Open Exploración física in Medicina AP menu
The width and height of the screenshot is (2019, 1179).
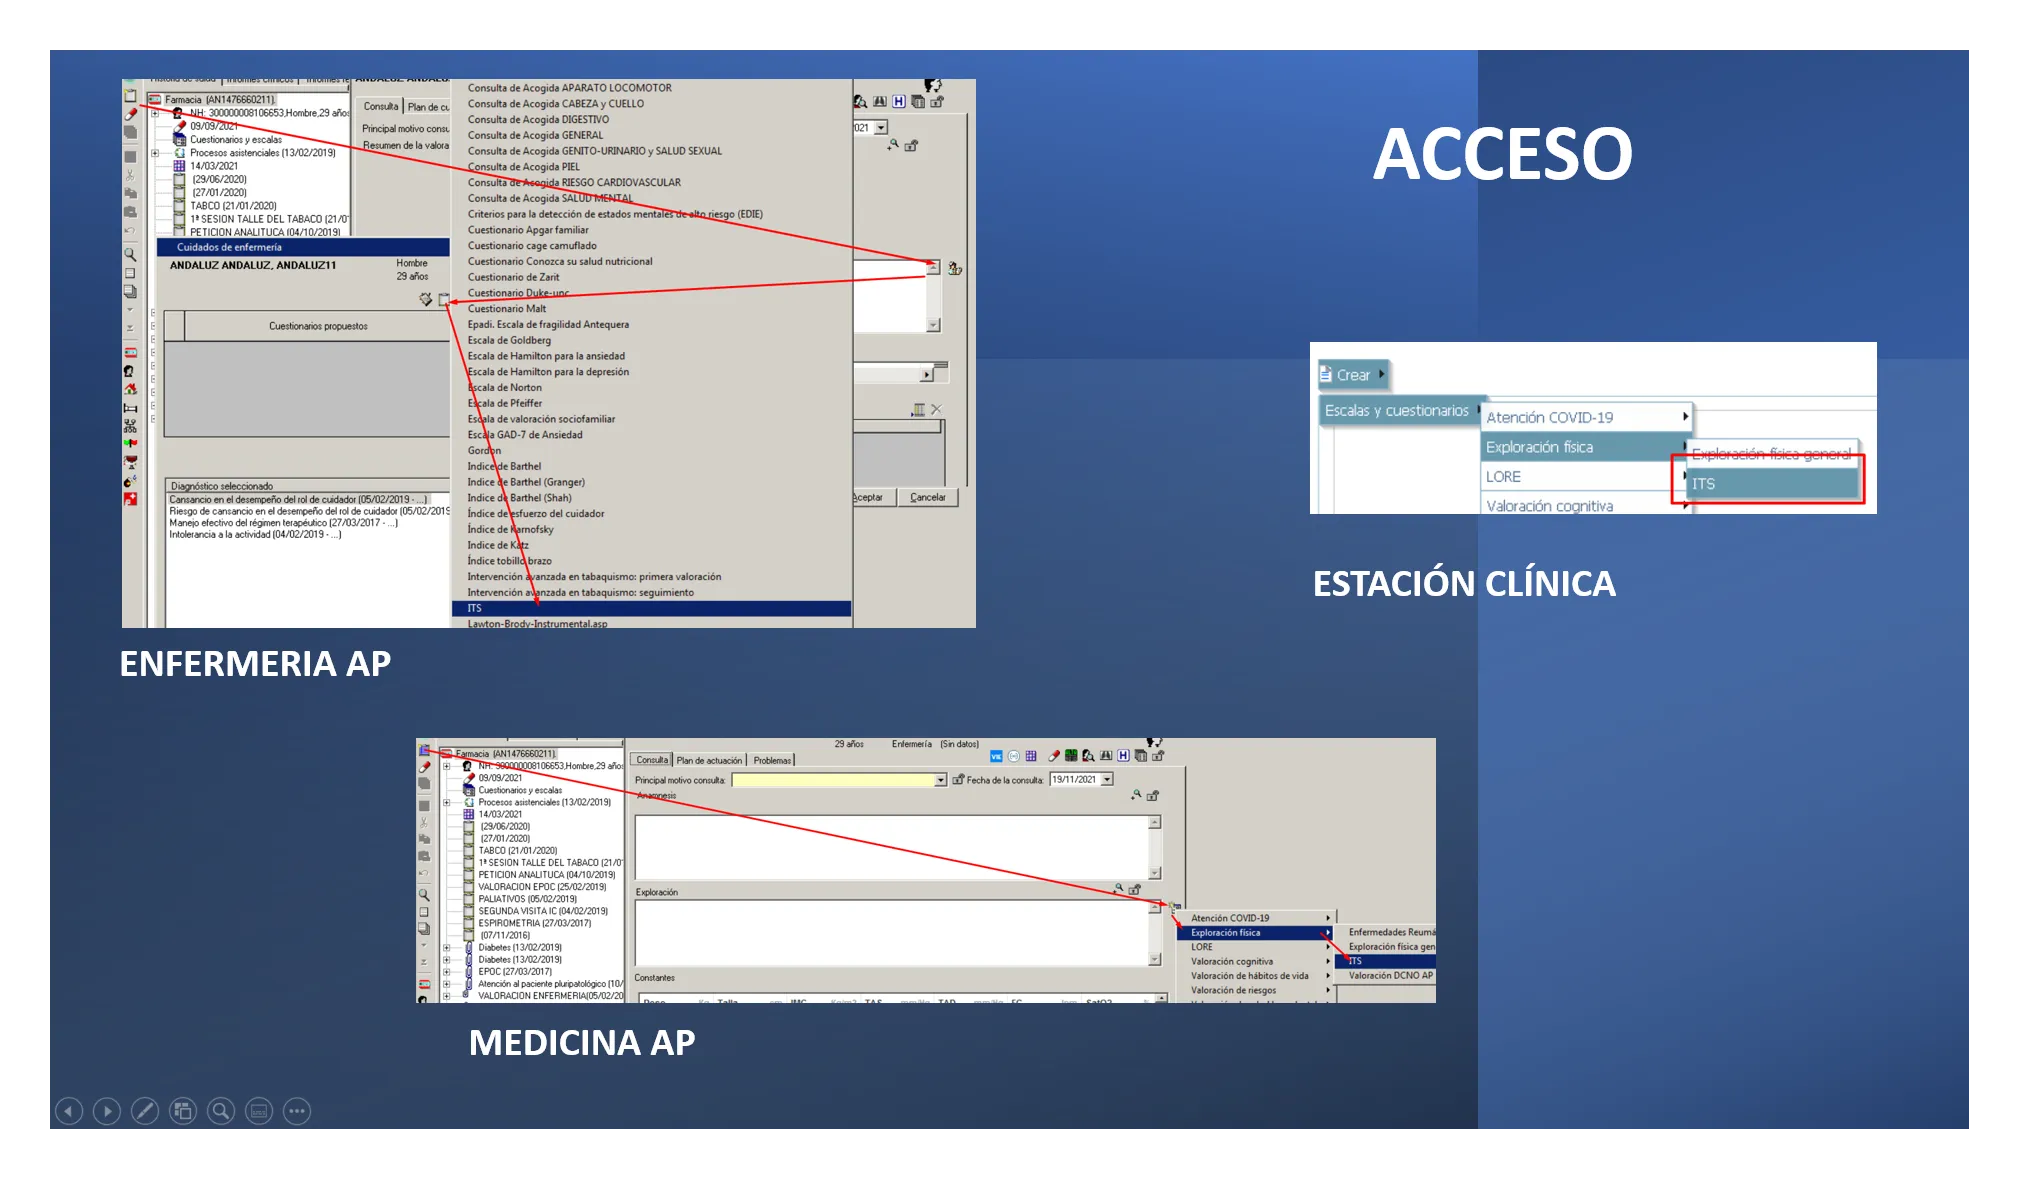pyautogui.click(x=1256, y=933)
